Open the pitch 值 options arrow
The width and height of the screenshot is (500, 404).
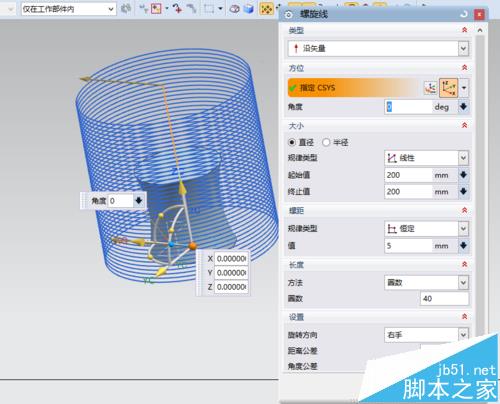tap(463, 246)
